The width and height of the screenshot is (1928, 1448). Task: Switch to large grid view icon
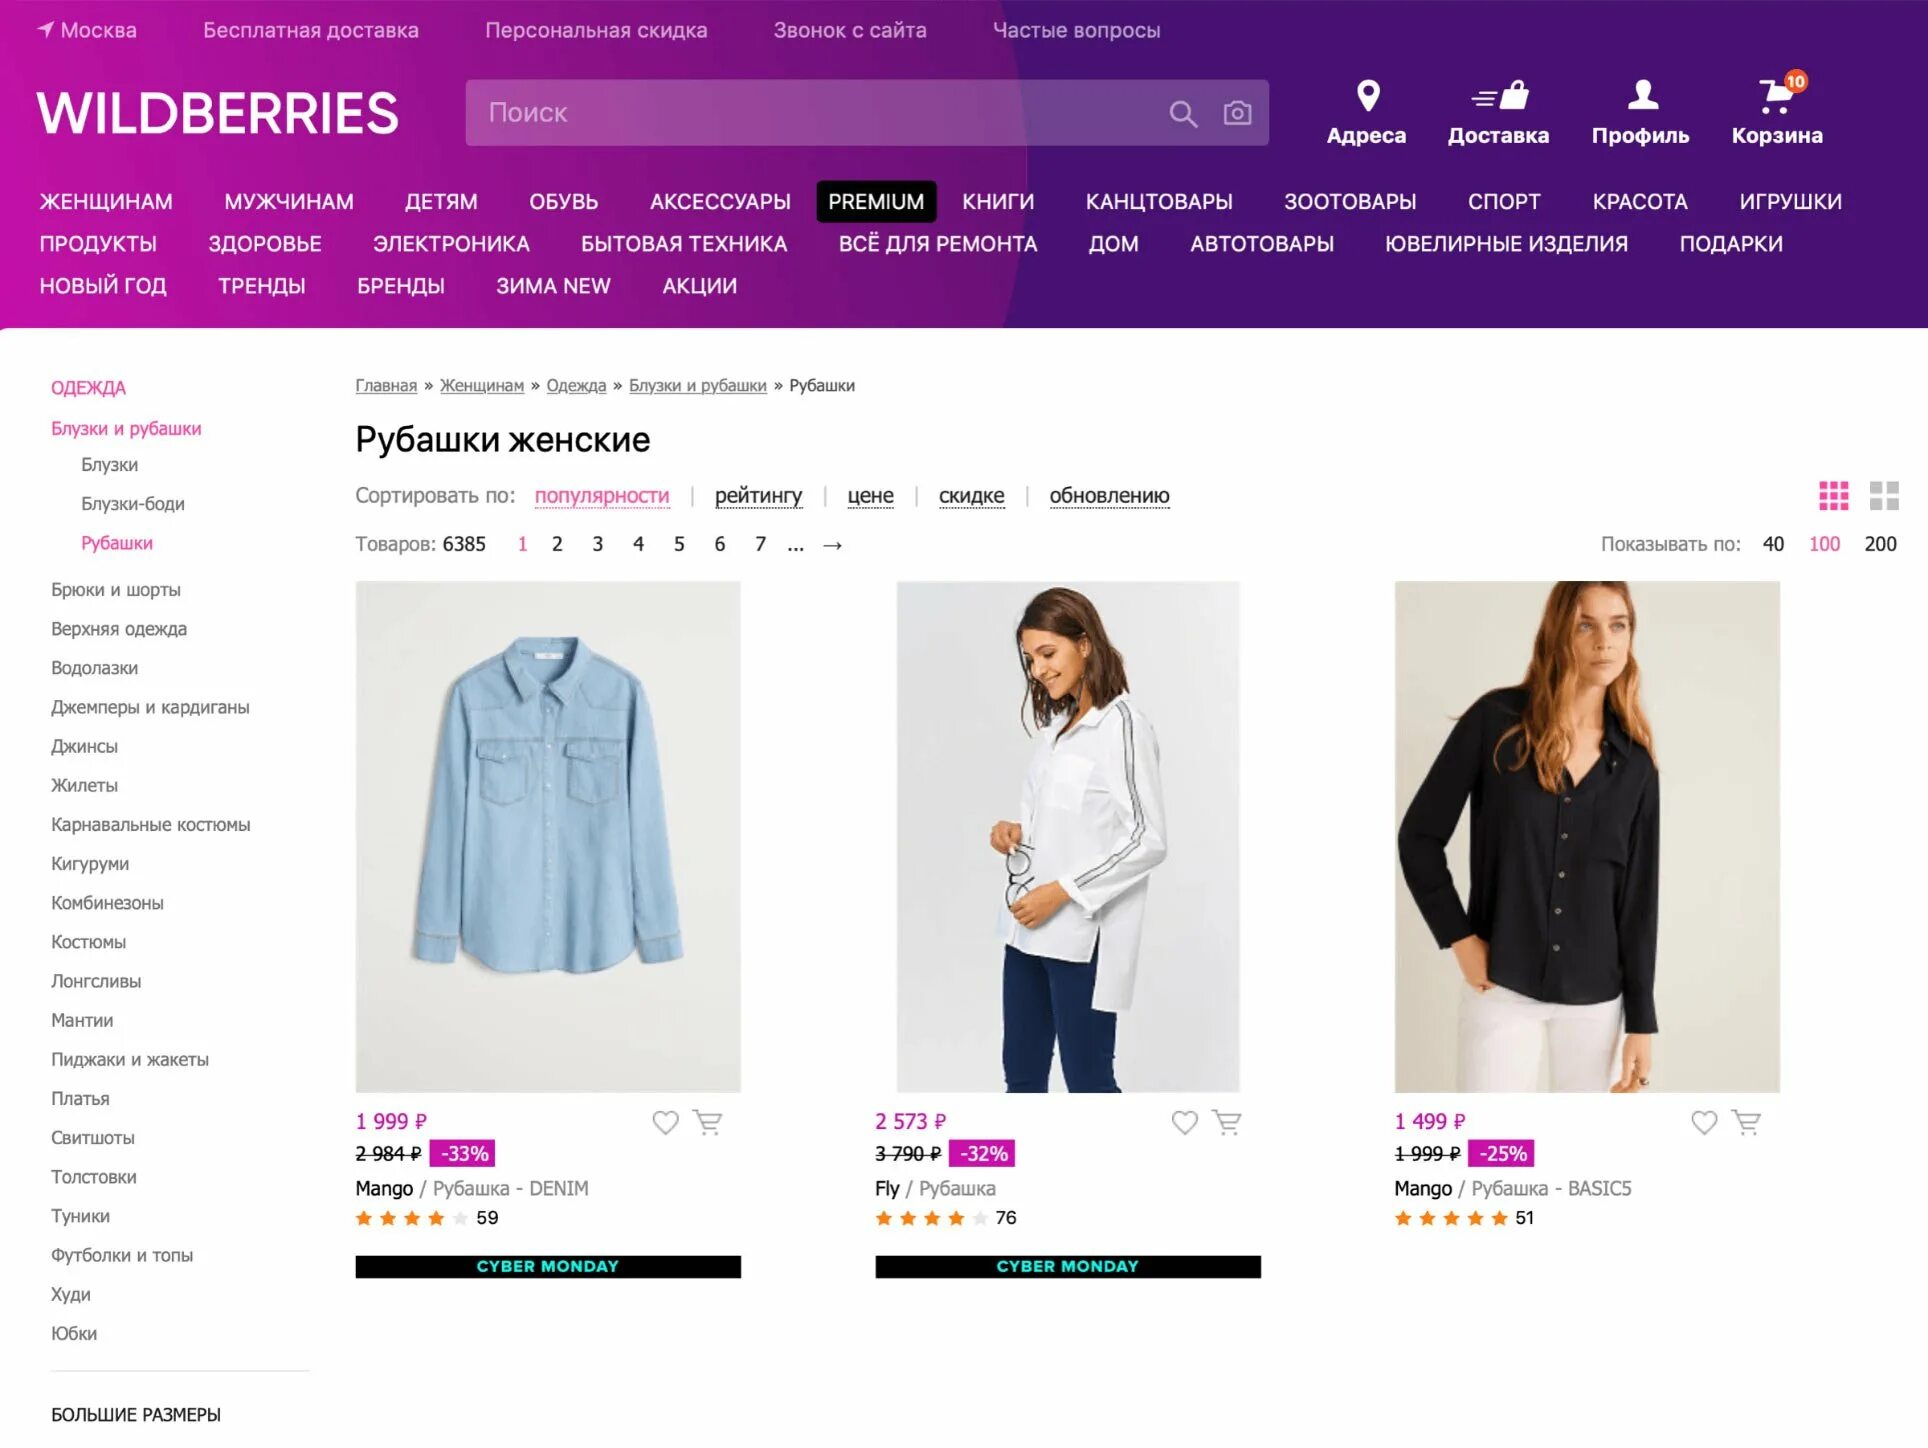pos(1884,495)
